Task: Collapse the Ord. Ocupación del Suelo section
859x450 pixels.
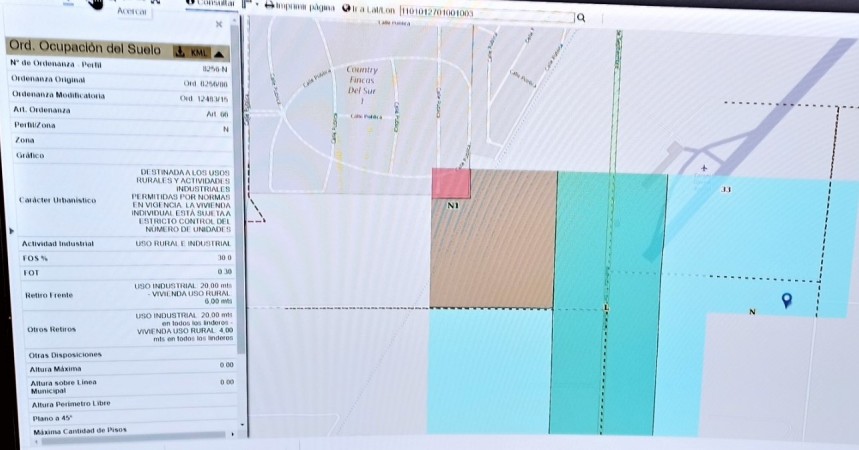Action: [x=219, y=54]
